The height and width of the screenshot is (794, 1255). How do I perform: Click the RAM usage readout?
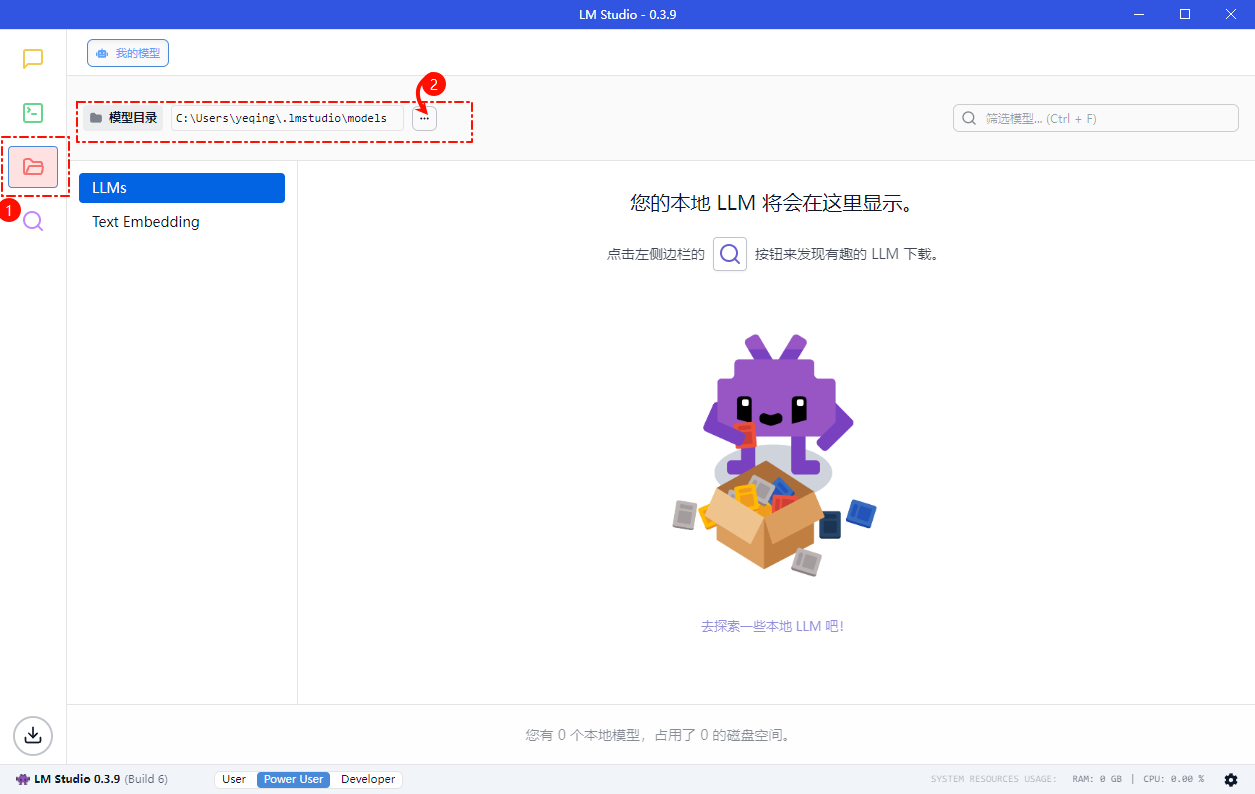point(1097,779)
